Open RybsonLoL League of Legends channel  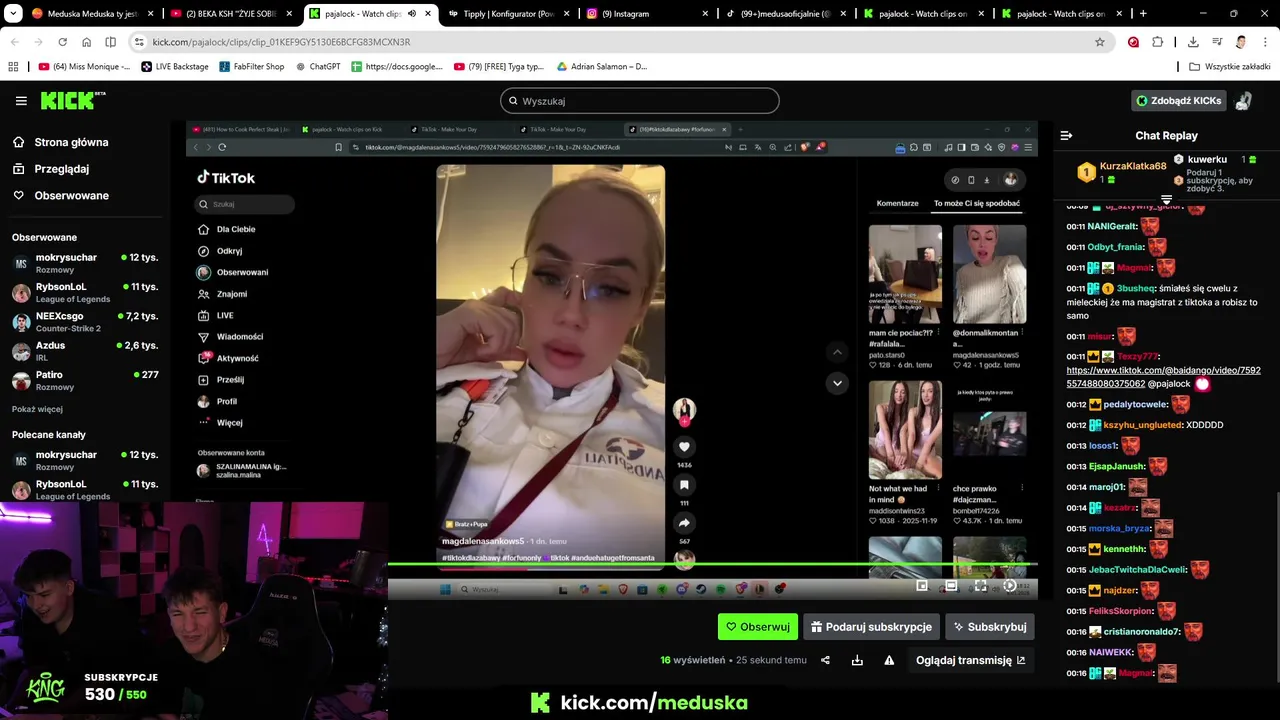(x=85, y=292)
